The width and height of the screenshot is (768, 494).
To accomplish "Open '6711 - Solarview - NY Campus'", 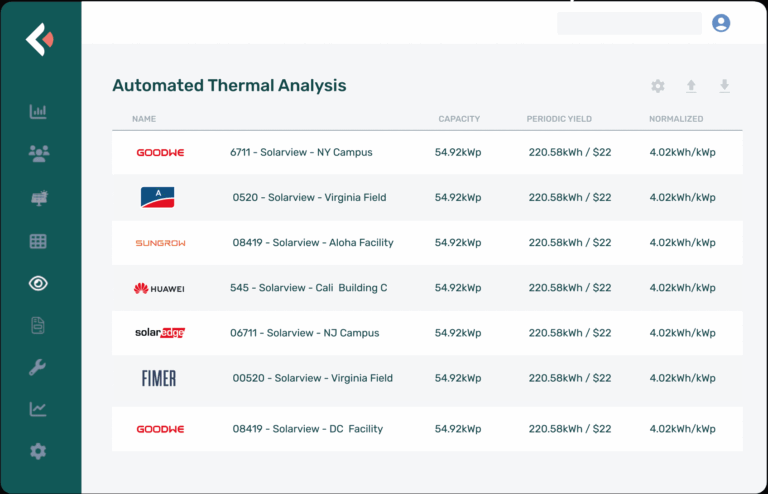I will pyautogui.click(x=301, y=152).
